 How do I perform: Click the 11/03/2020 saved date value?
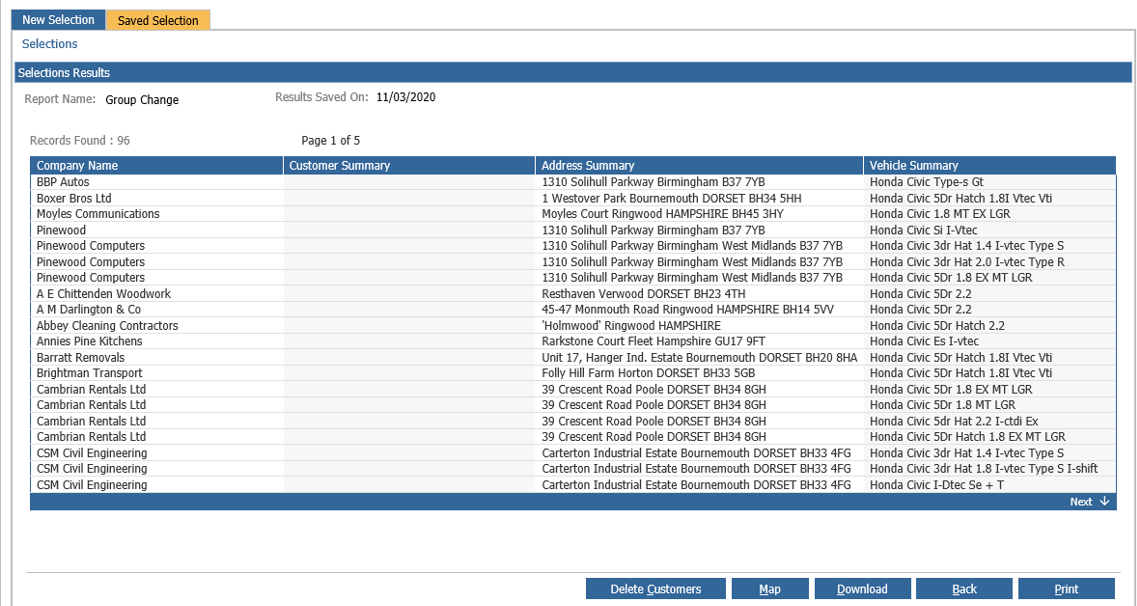coord(406,97)
